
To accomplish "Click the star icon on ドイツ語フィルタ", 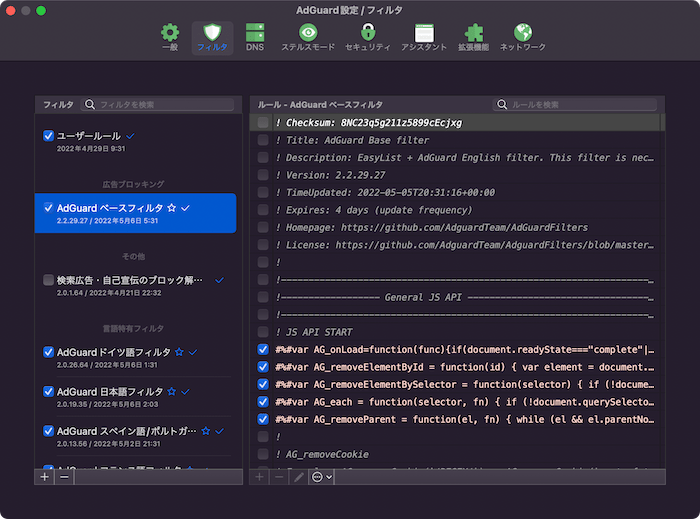I will tap(179, 352).
